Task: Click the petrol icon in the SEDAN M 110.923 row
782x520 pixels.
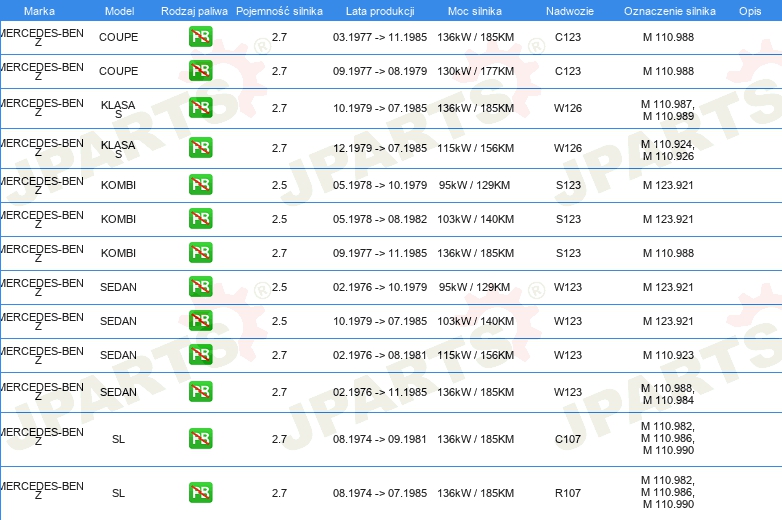Action: 200,354
